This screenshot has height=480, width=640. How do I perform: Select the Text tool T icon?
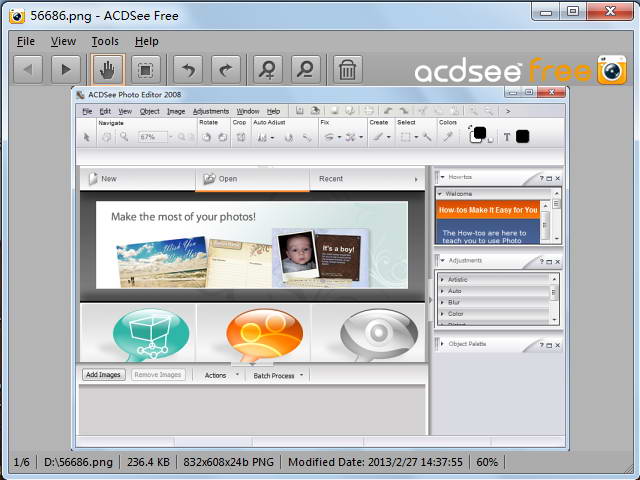coord(507,137)
